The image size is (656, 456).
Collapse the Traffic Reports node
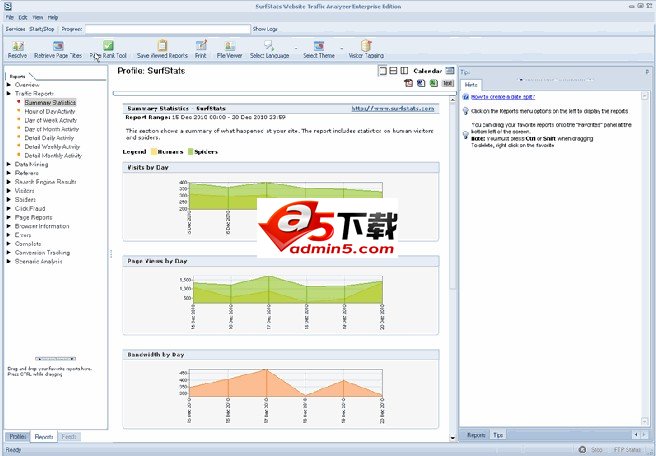coord(9,93)
